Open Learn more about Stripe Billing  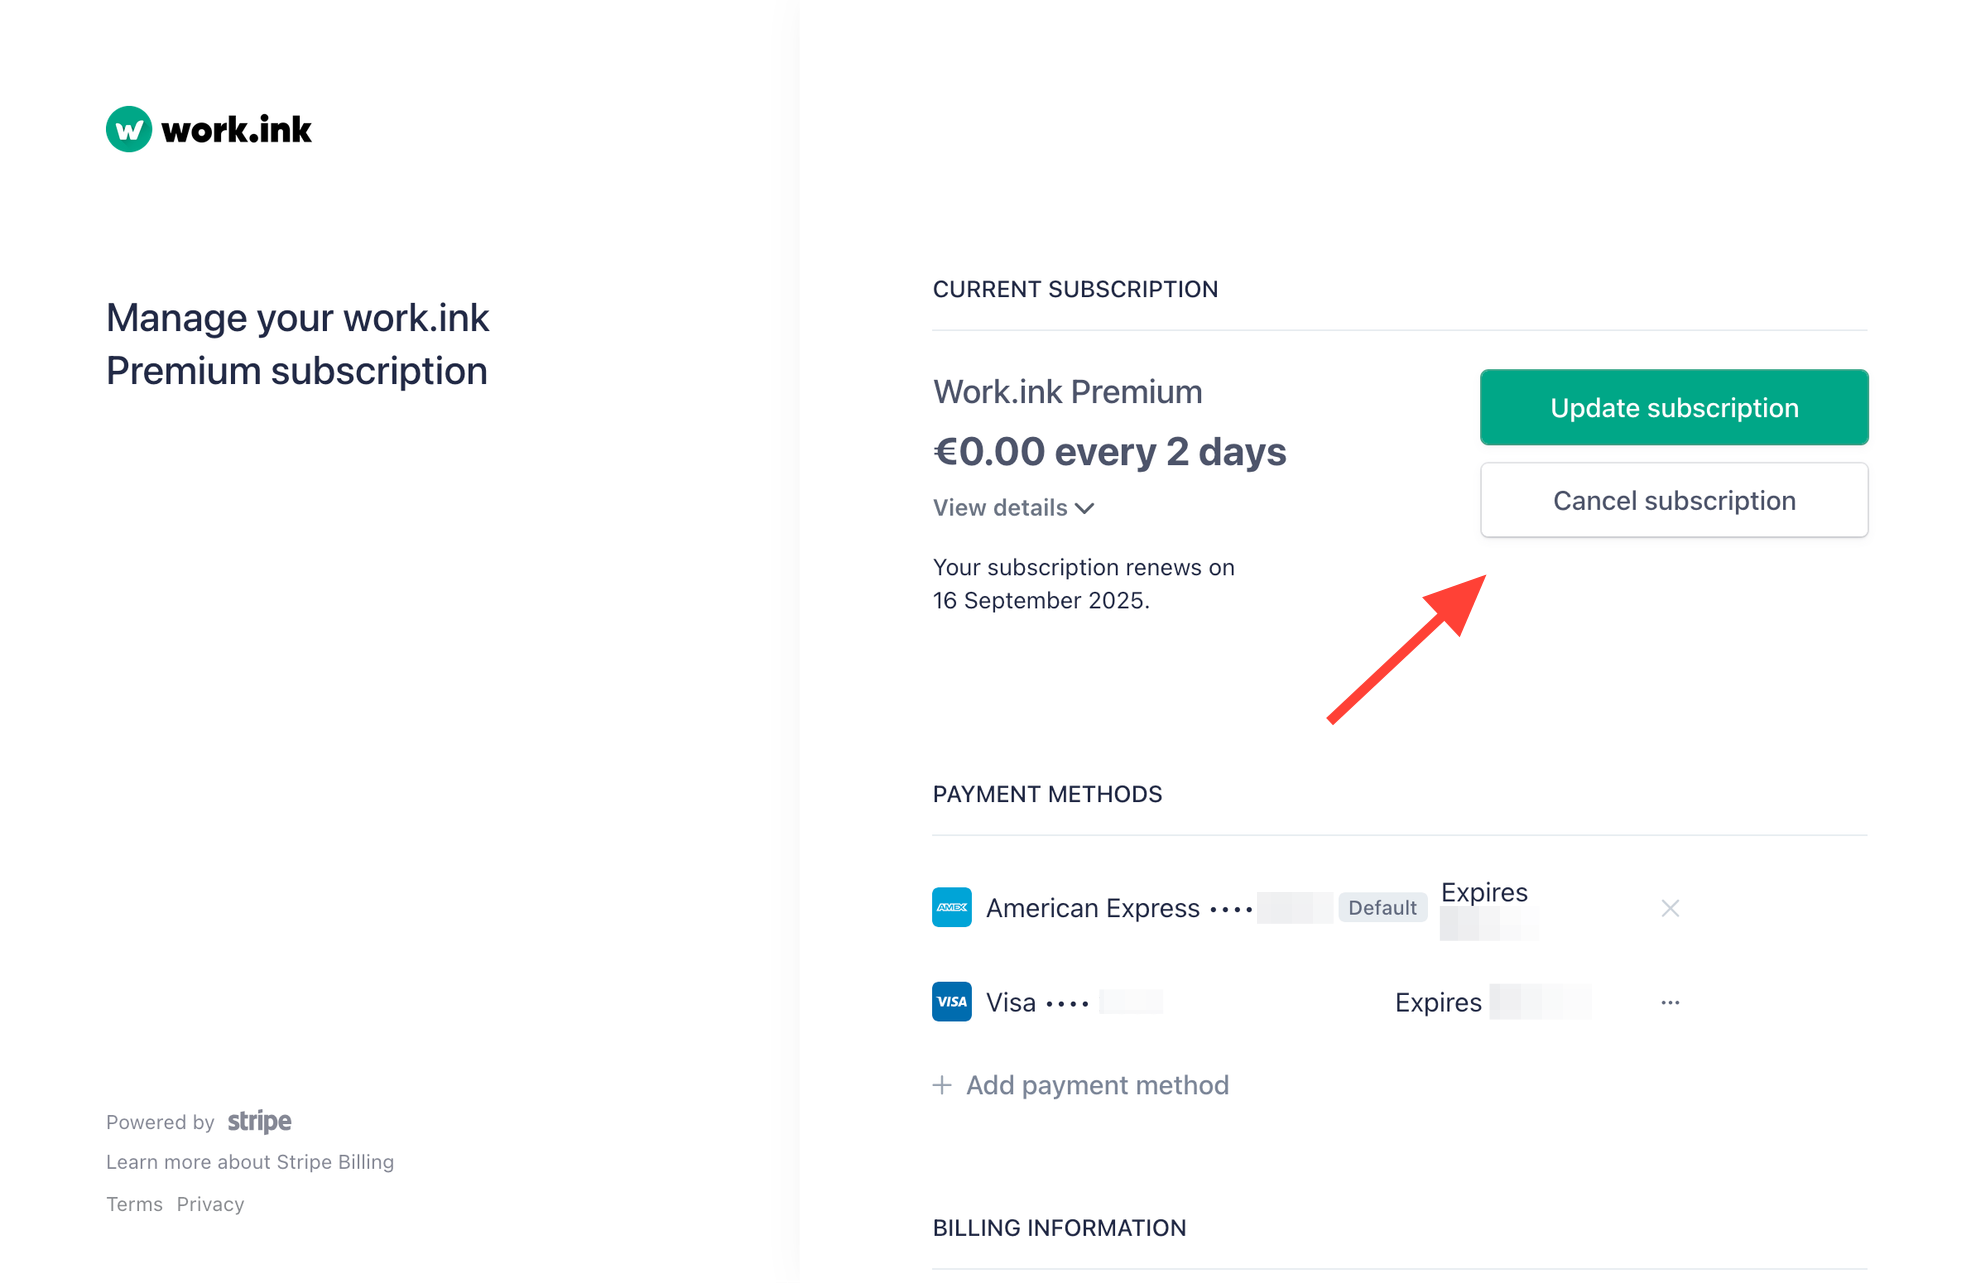pyautogui.click(x=250, y=1162)
